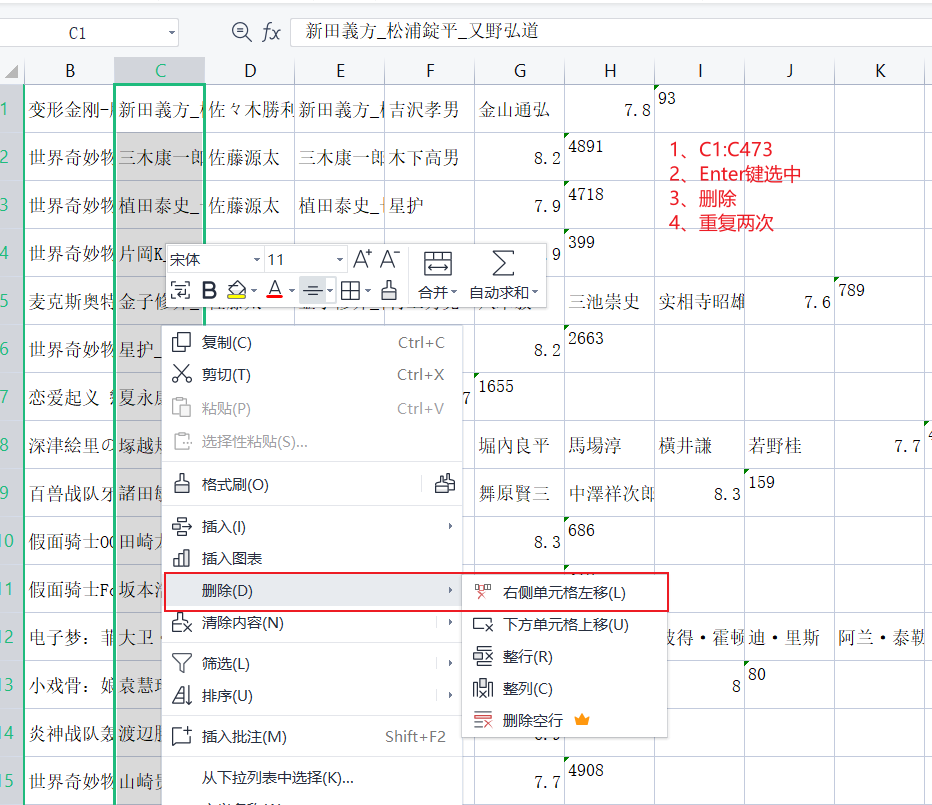Click the center alignment icon
This screenshot has height=805, width=932.
(x=313, y=291)
